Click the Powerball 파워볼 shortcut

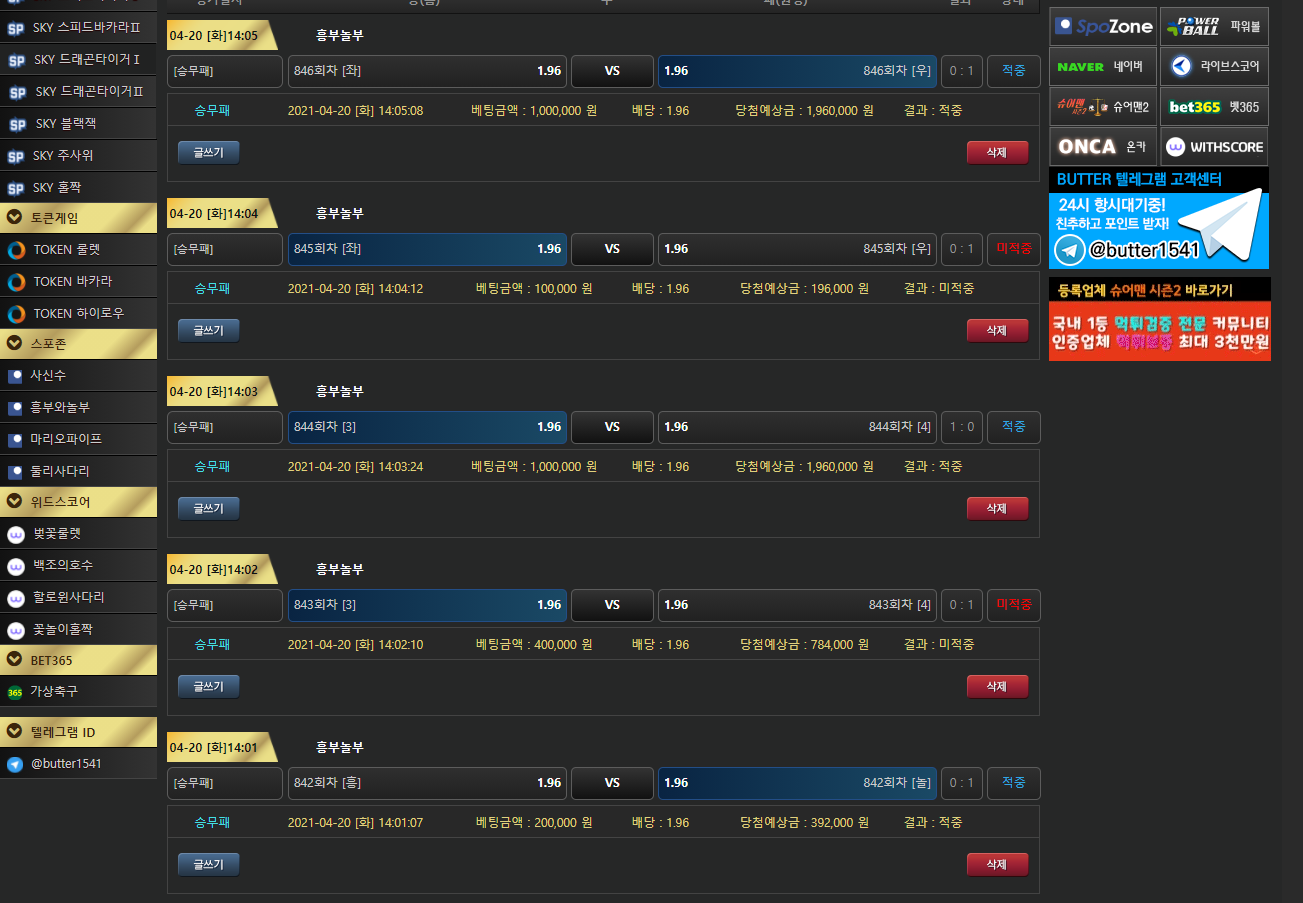[1214, 27]
